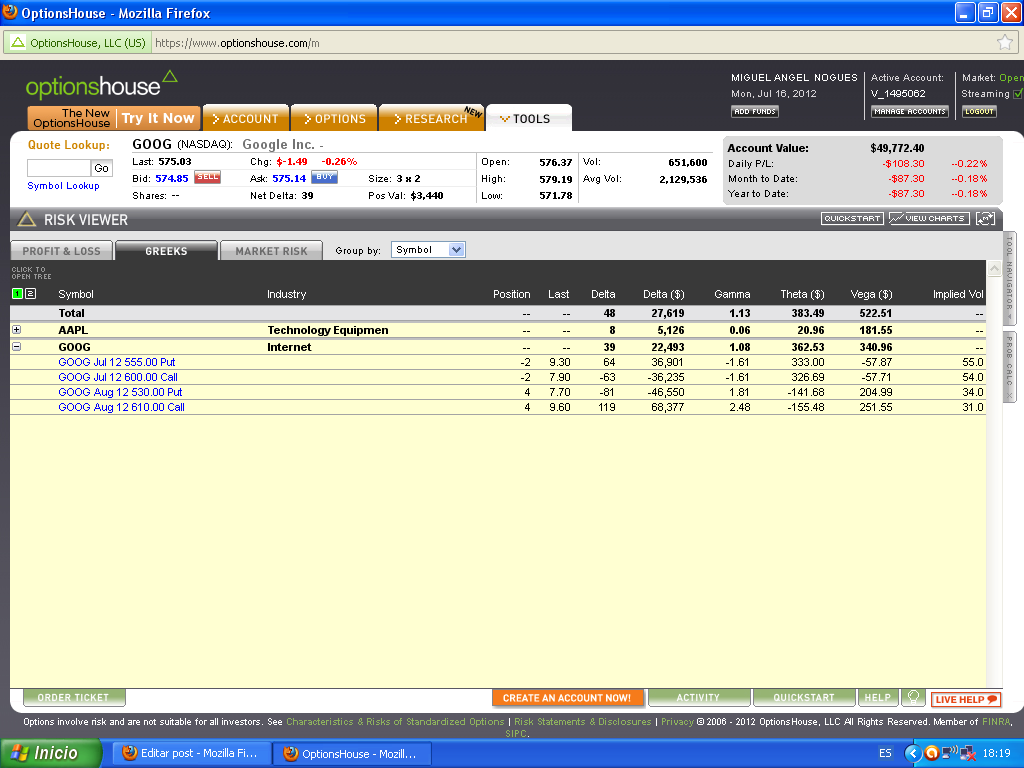The width and height of the screenshot is (1024, 768).
Task: Click GOOG bid price 574.85
Action: point(172,178)
